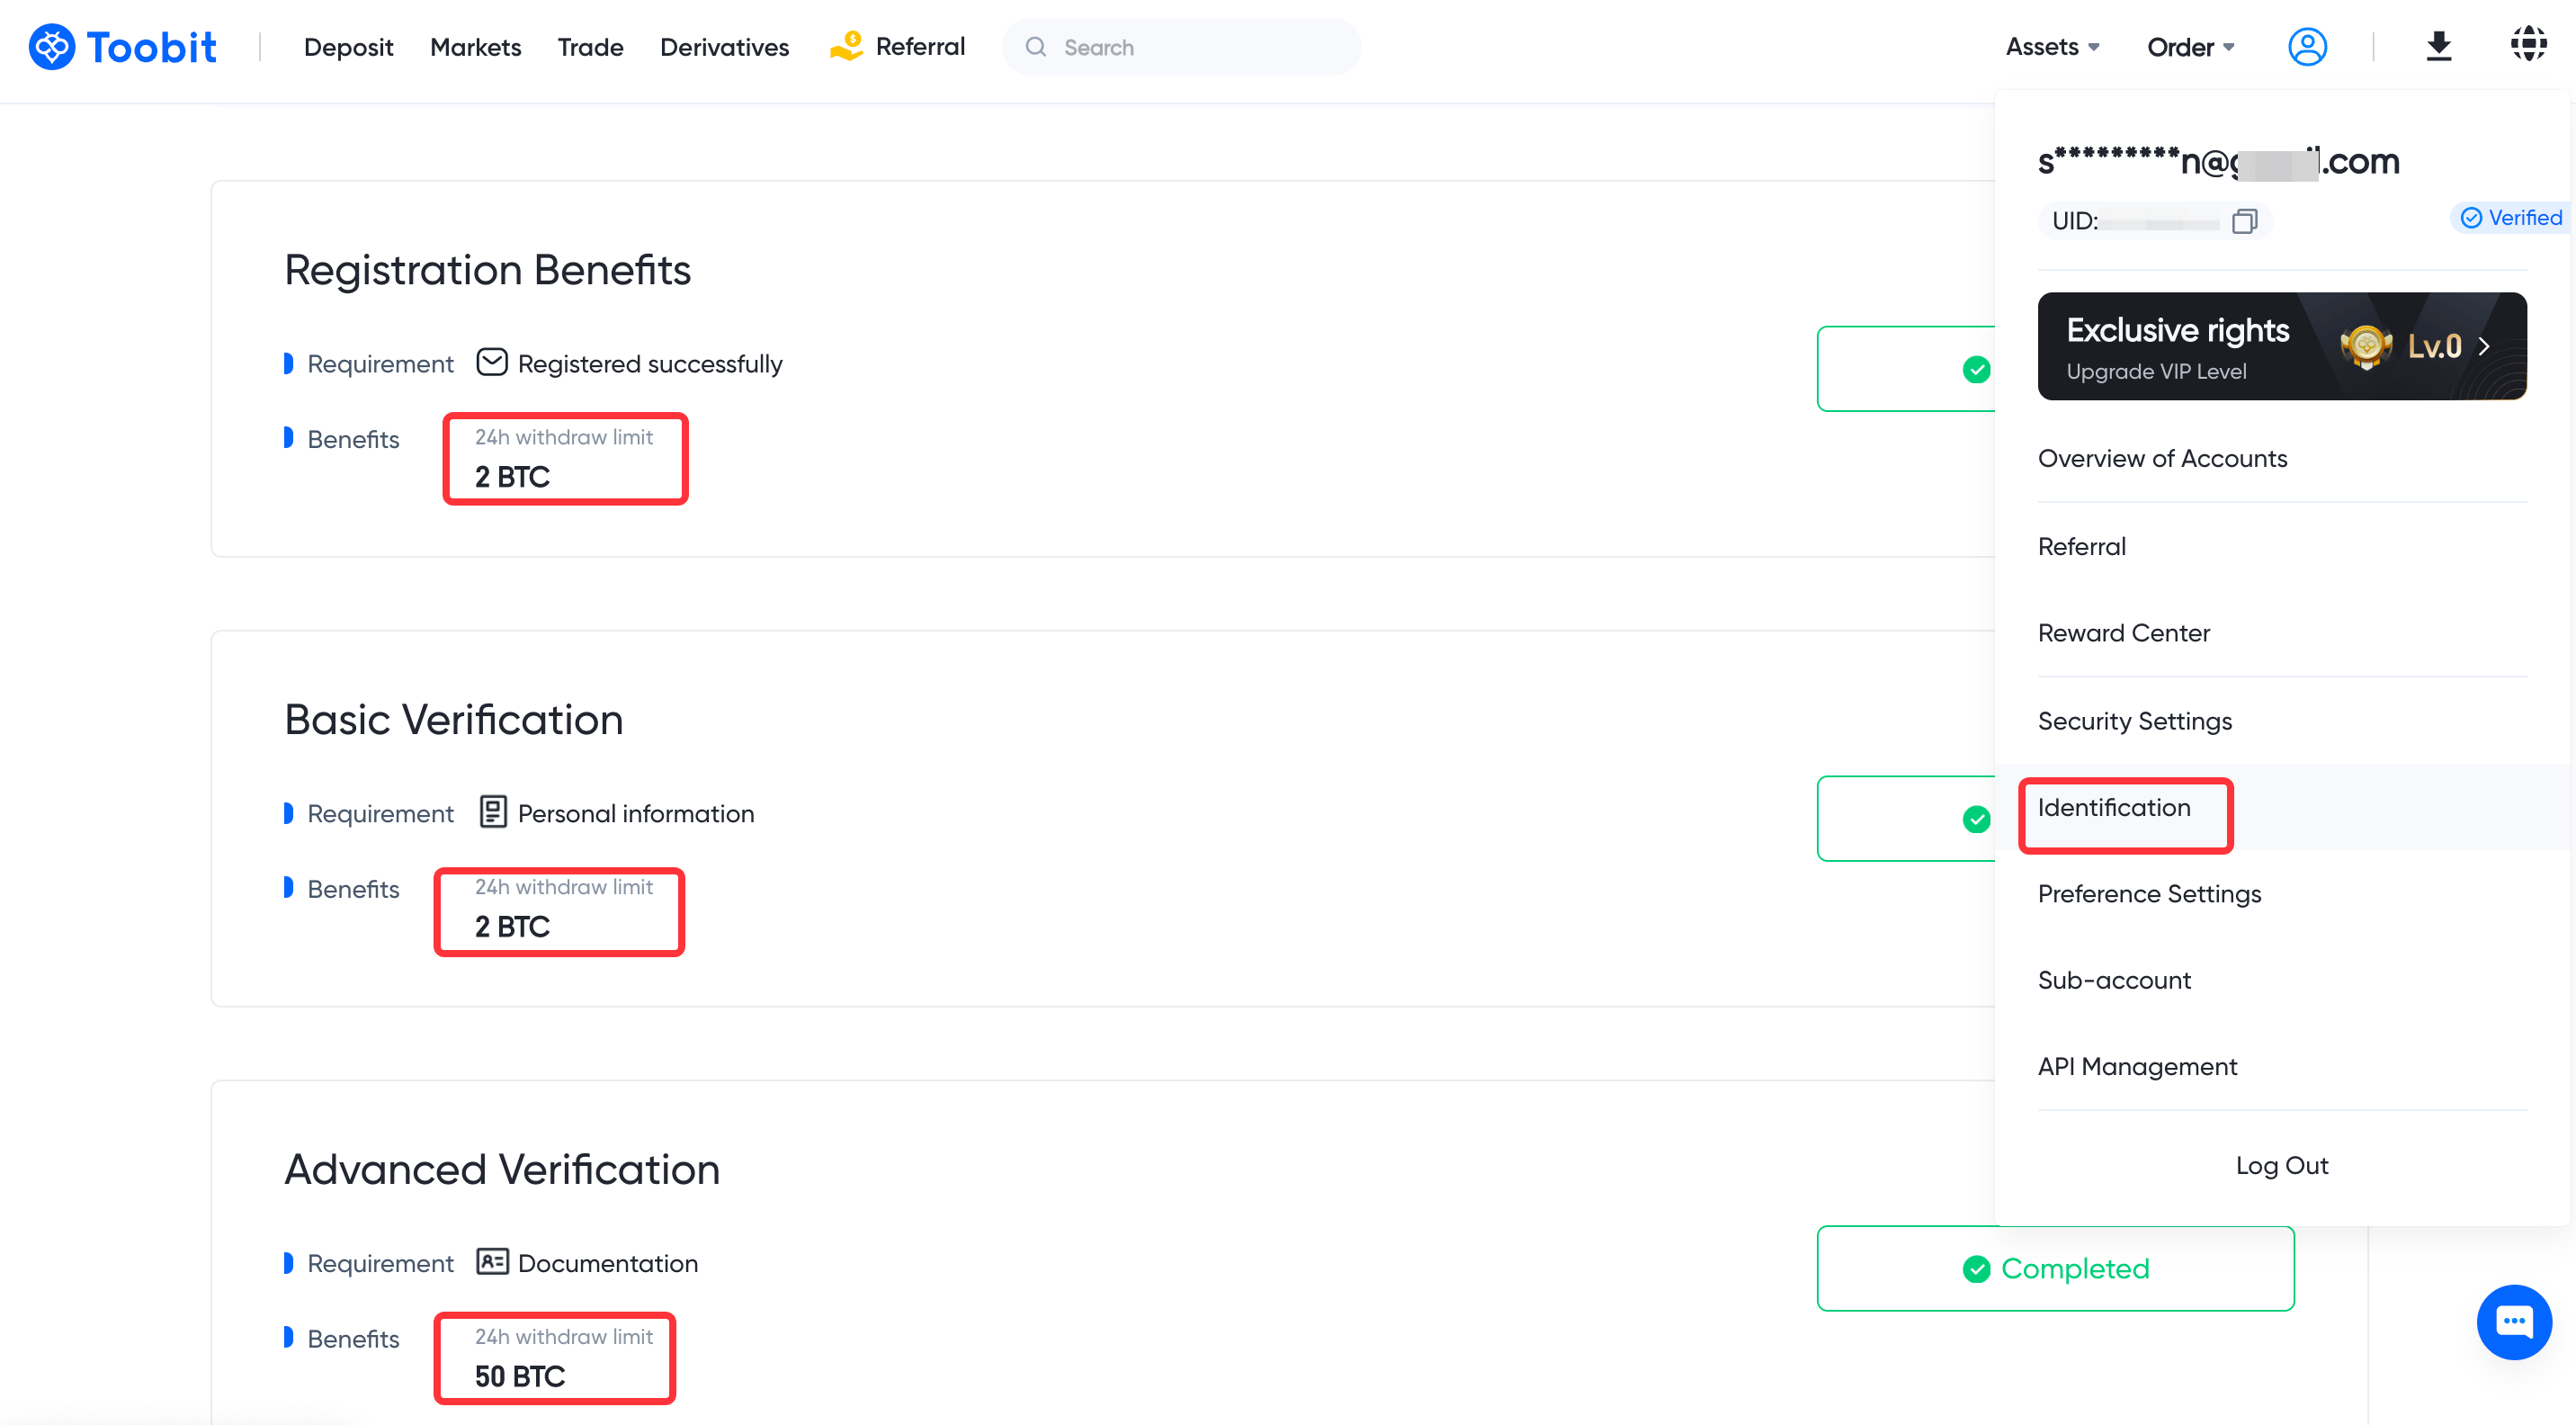Select Identification from the account menu
2576x1425 pixels.
pyautogui.click(x=2114, y=808)
